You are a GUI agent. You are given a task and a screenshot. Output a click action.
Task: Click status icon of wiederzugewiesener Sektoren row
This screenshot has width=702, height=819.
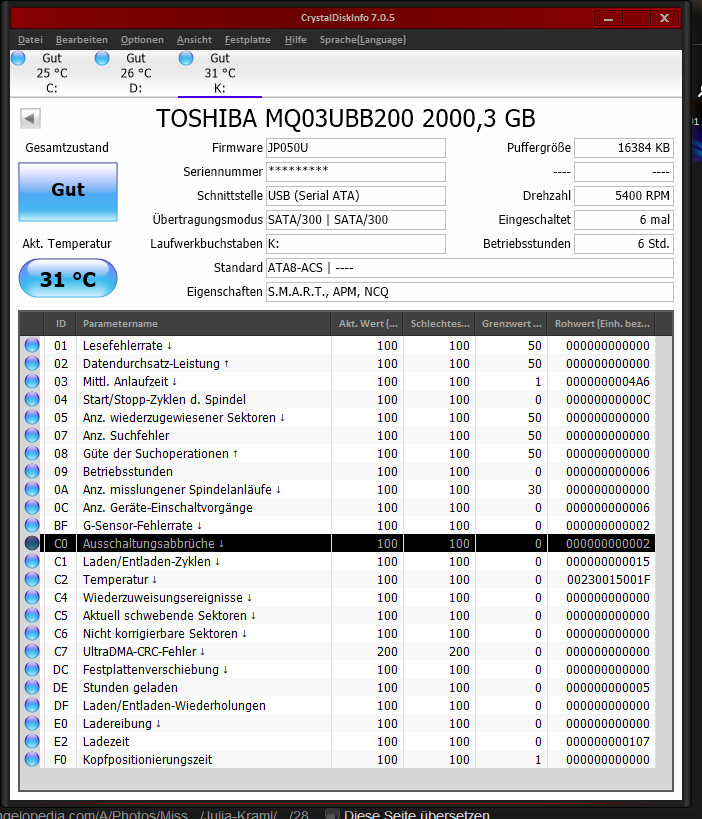click(32, 417)
